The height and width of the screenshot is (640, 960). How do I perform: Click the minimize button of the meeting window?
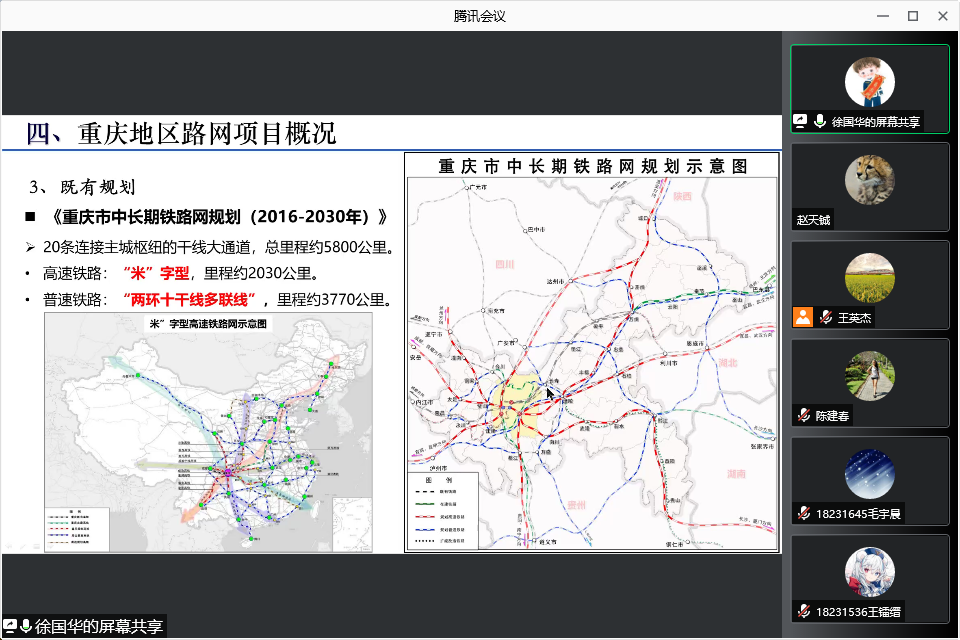pos(882,15)
